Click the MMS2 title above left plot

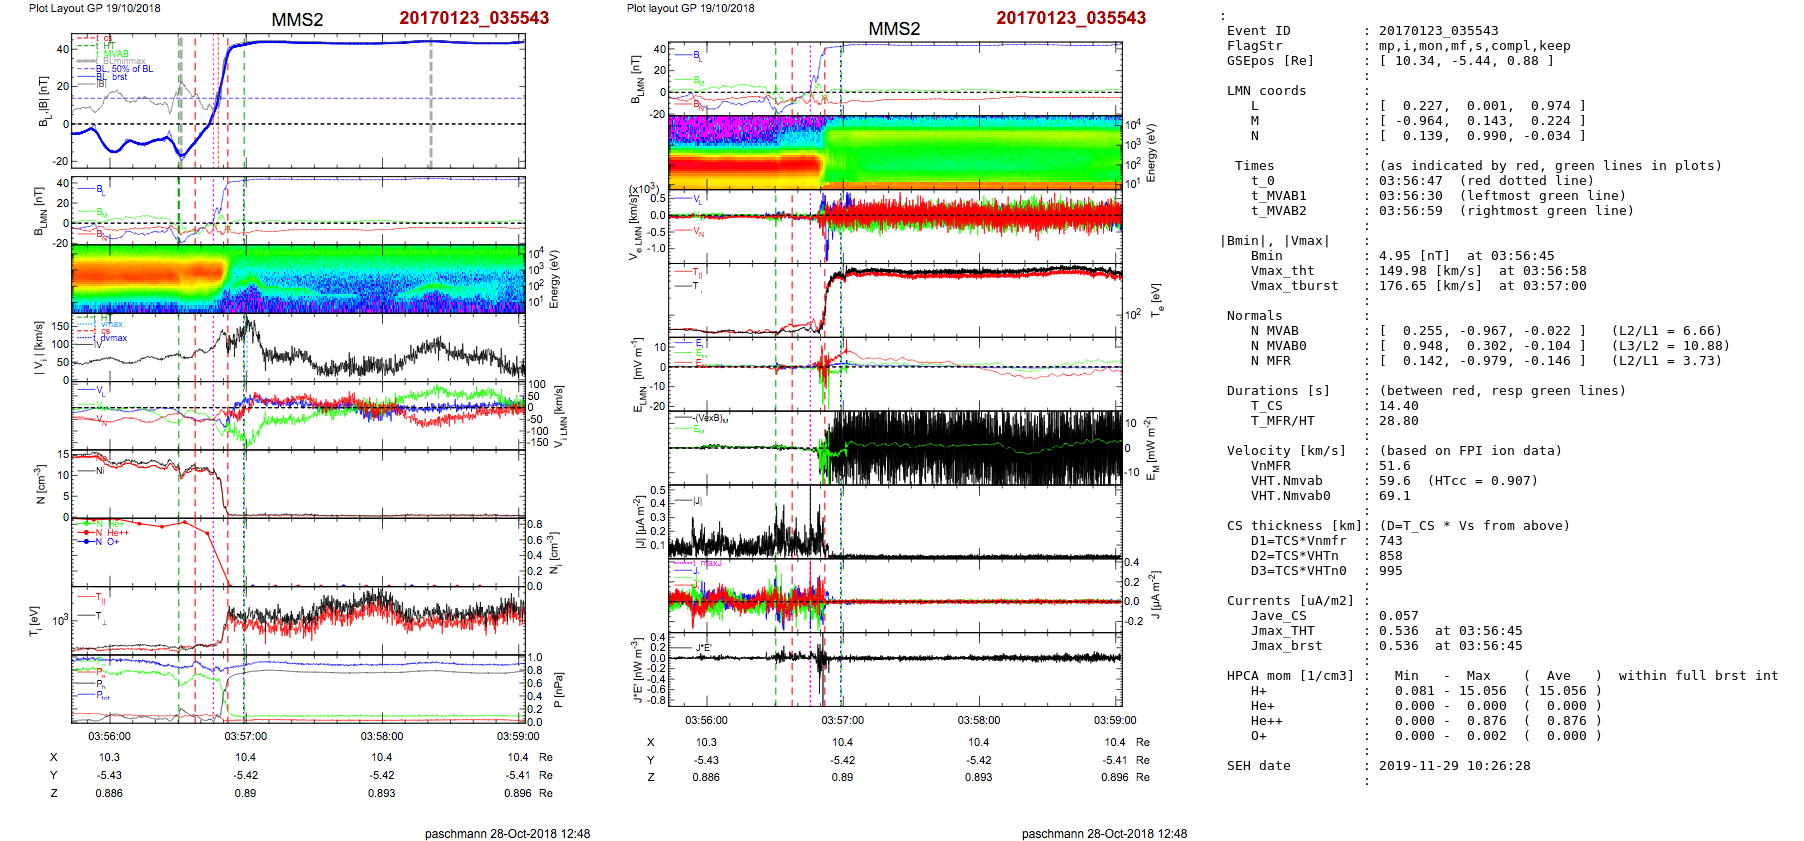tap(297, 20)
